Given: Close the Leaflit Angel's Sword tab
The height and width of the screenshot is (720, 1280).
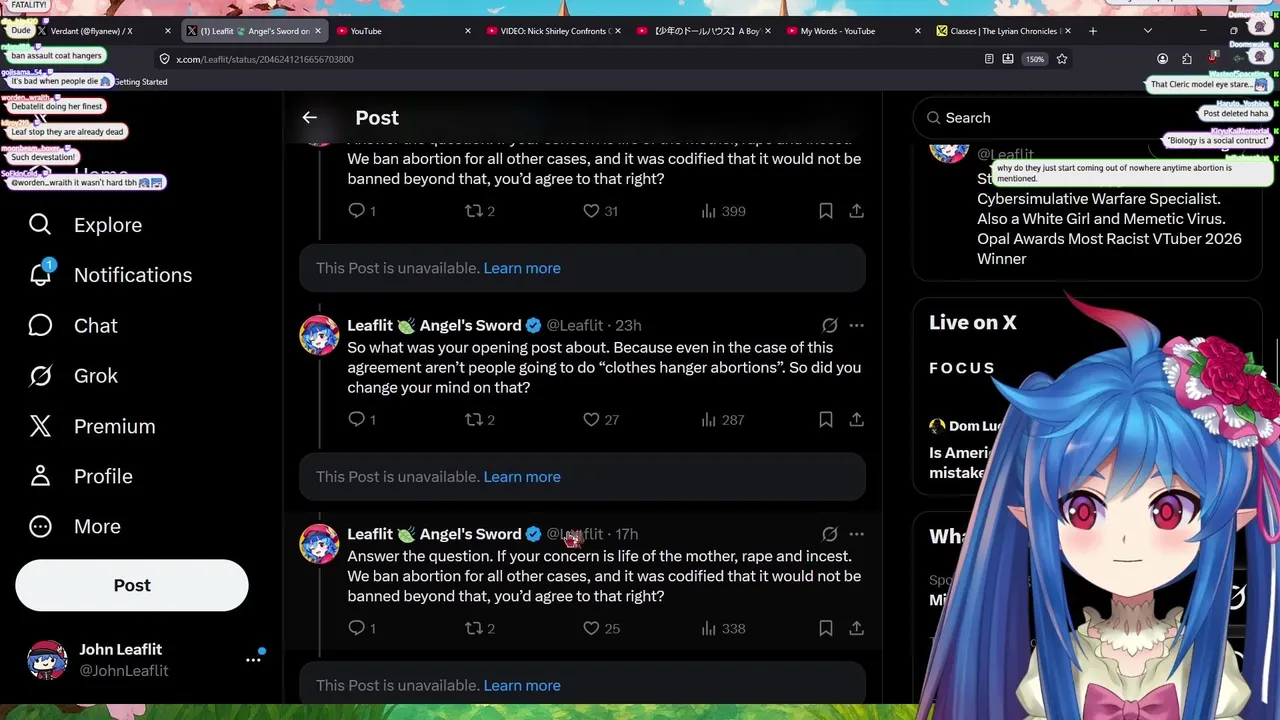Looking at the screenshot, I should [318, 31].
